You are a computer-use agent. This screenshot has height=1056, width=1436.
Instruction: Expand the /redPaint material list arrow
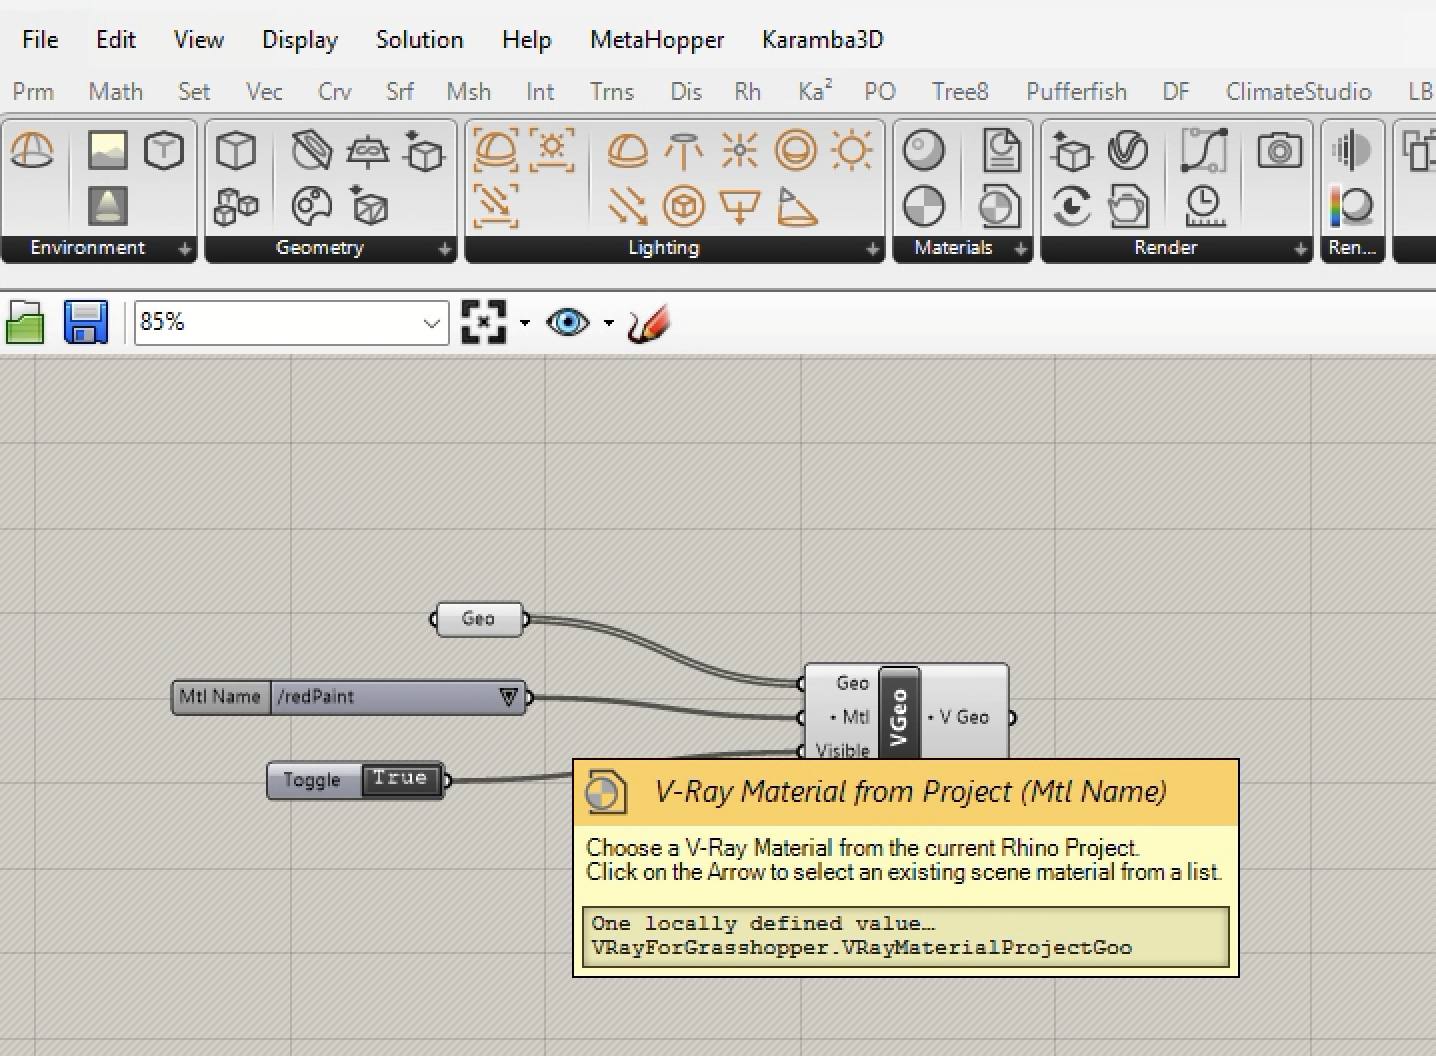click(x=508, y=697)
